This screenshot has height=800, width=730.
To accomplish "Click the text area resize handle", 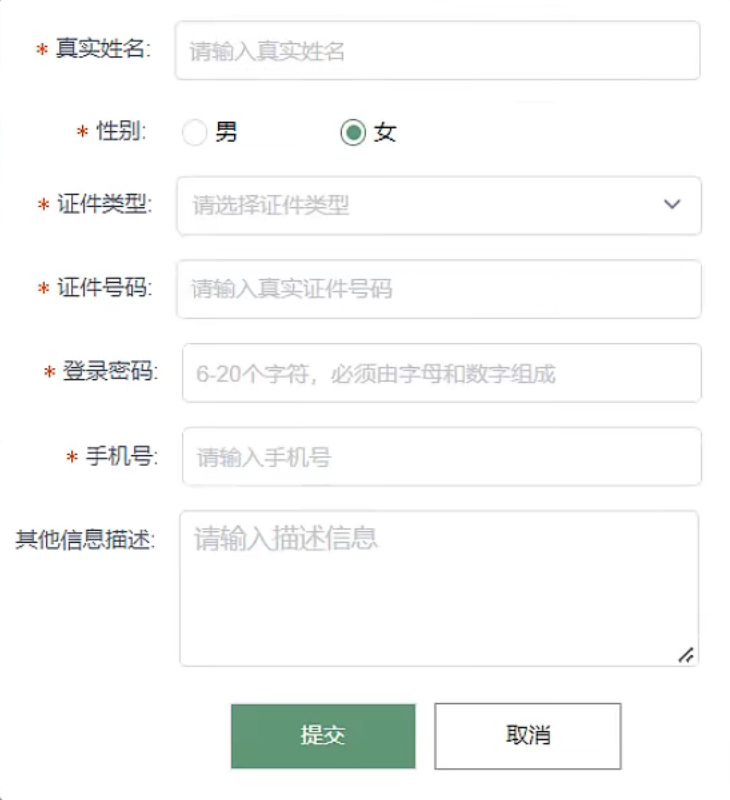I will [686, 655].
